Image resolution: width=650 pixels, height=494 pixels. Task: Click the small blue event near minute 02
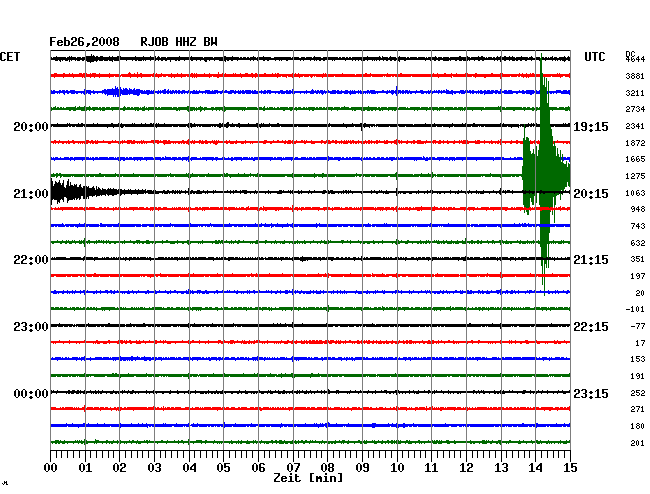point(121,92)
